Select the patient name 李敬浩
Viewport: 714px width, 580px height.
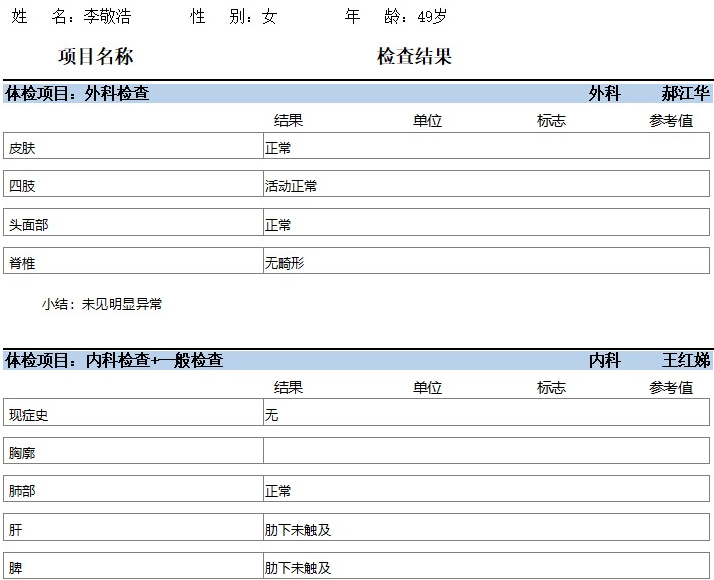[x=107, y=17]
